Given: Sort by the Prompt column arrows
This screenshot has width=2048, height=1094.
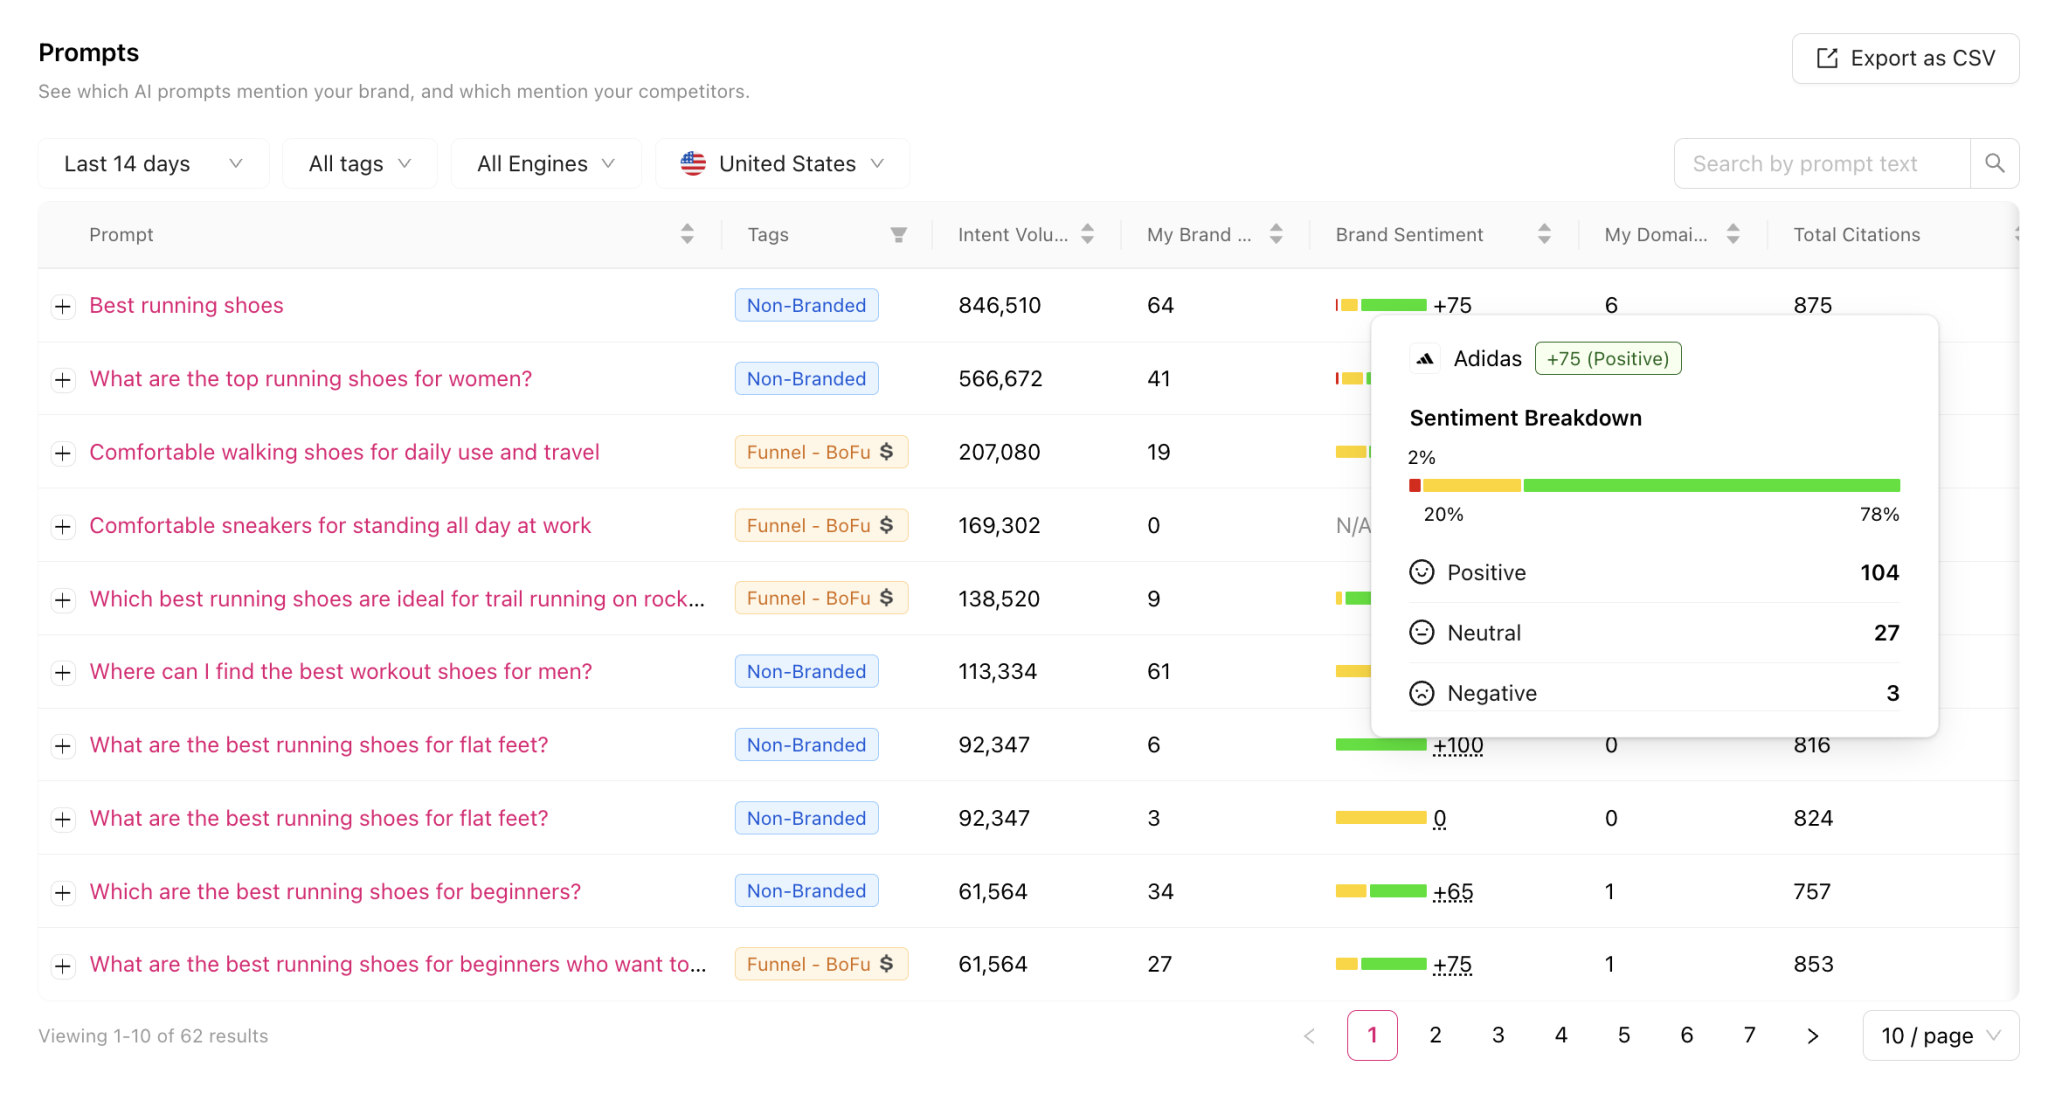Looking at the screenshot, I should [687, 234].
